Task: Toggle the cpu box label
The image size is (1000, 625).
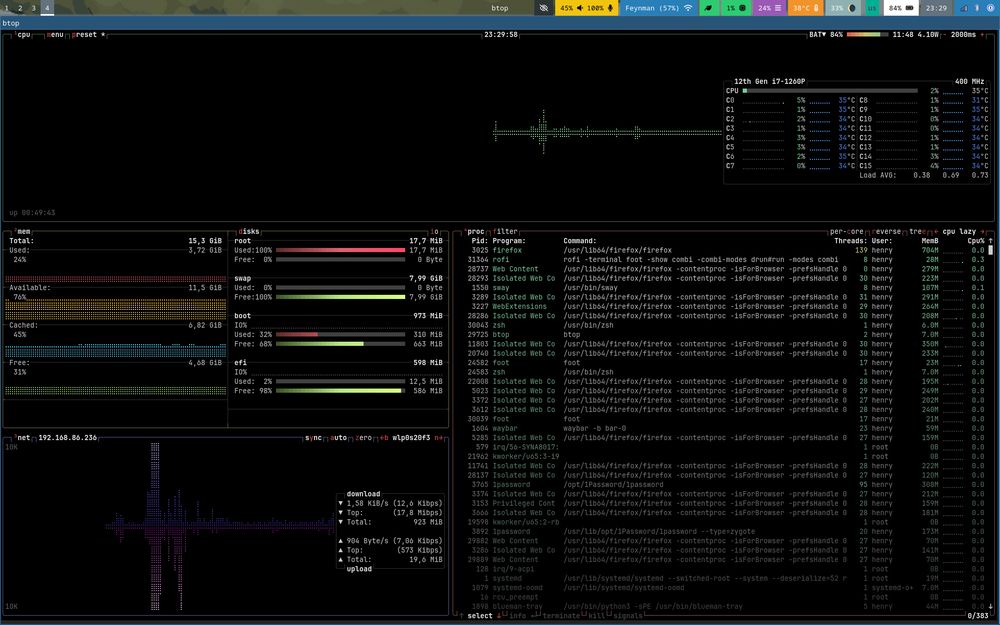Action: coord(22,34)
